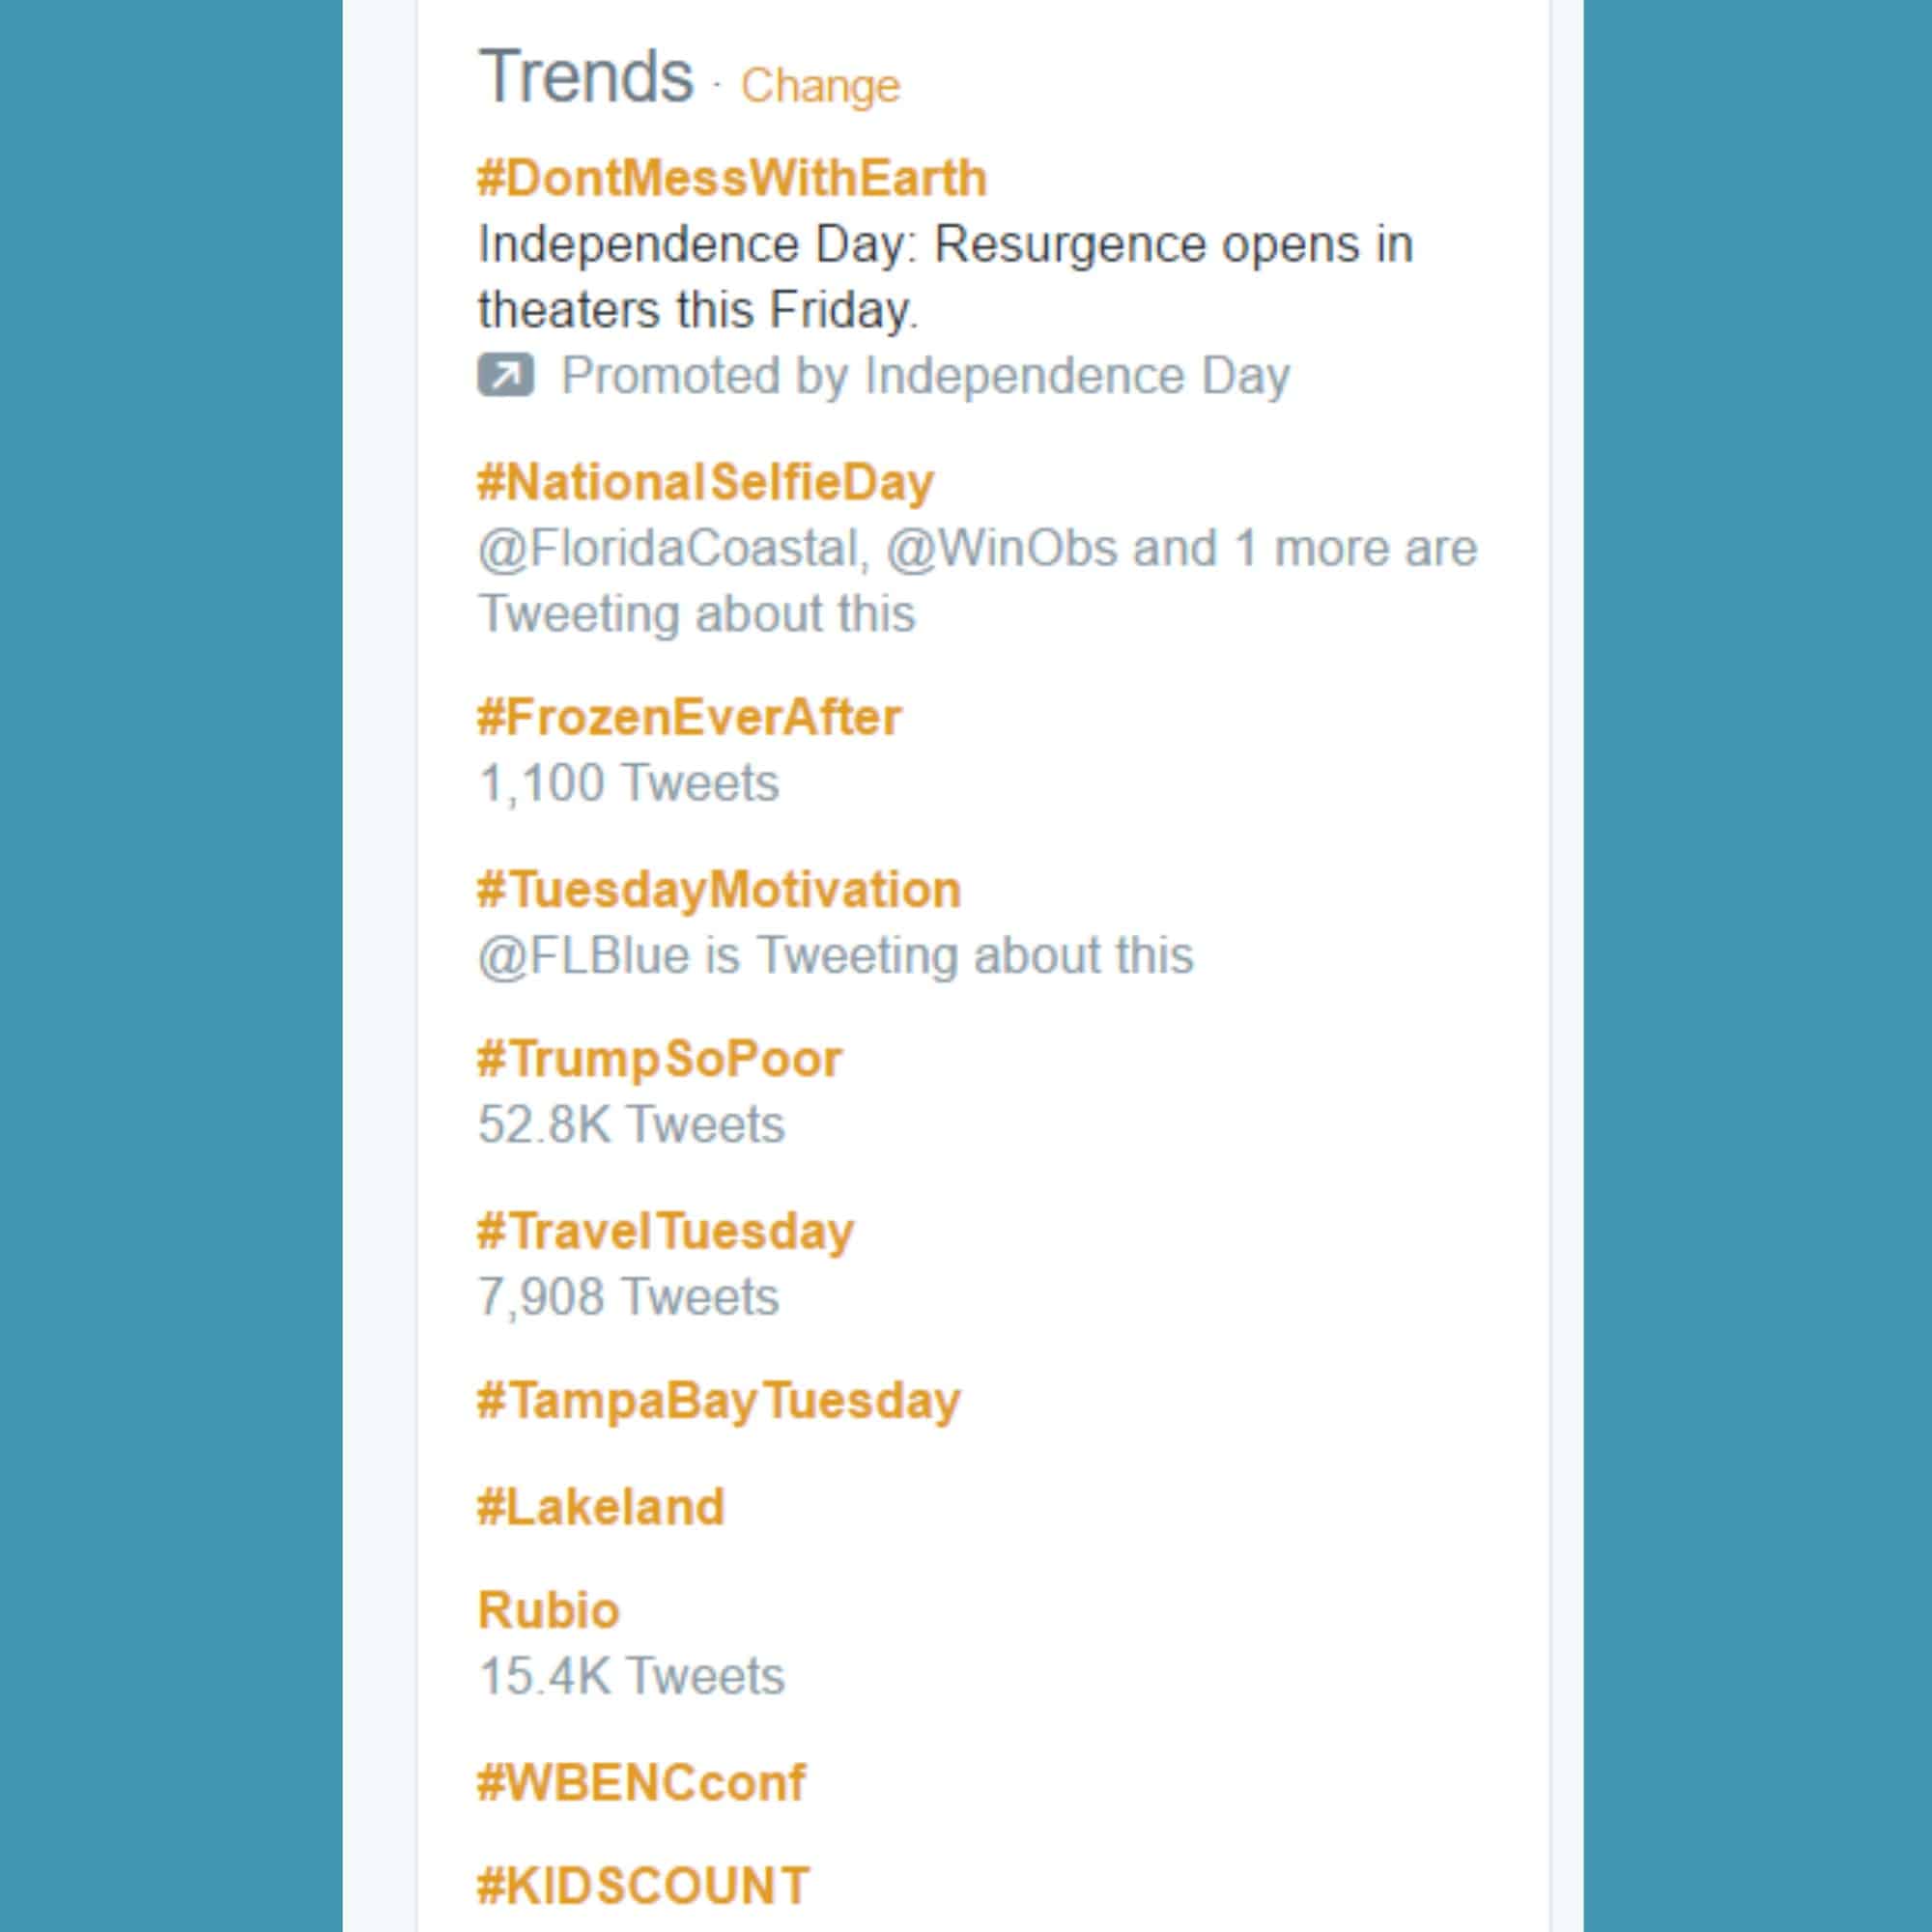The image size is (1932, 1932).
Task: Click the #KIDSCOUNT trend
Action: click(x=643, y=1885)
